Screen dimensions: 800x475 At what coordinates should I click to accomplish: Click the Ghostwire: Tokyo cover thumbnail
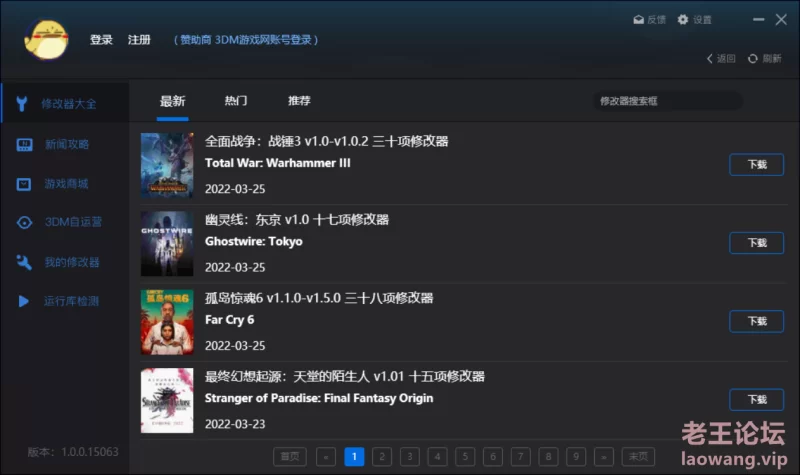[x=167, y=244]
